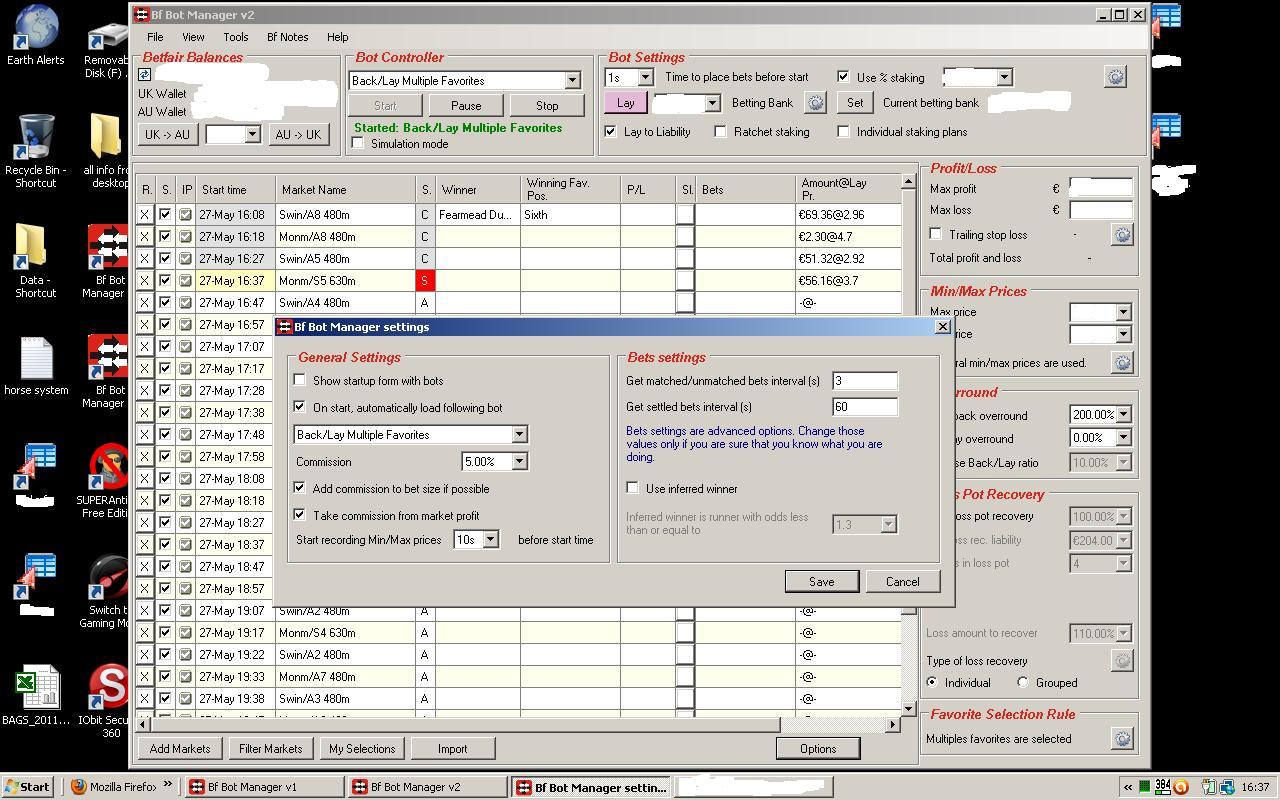
Task: Remove Swin/A8 480m 16:08 row with X
Action: [x=145, y=214]
